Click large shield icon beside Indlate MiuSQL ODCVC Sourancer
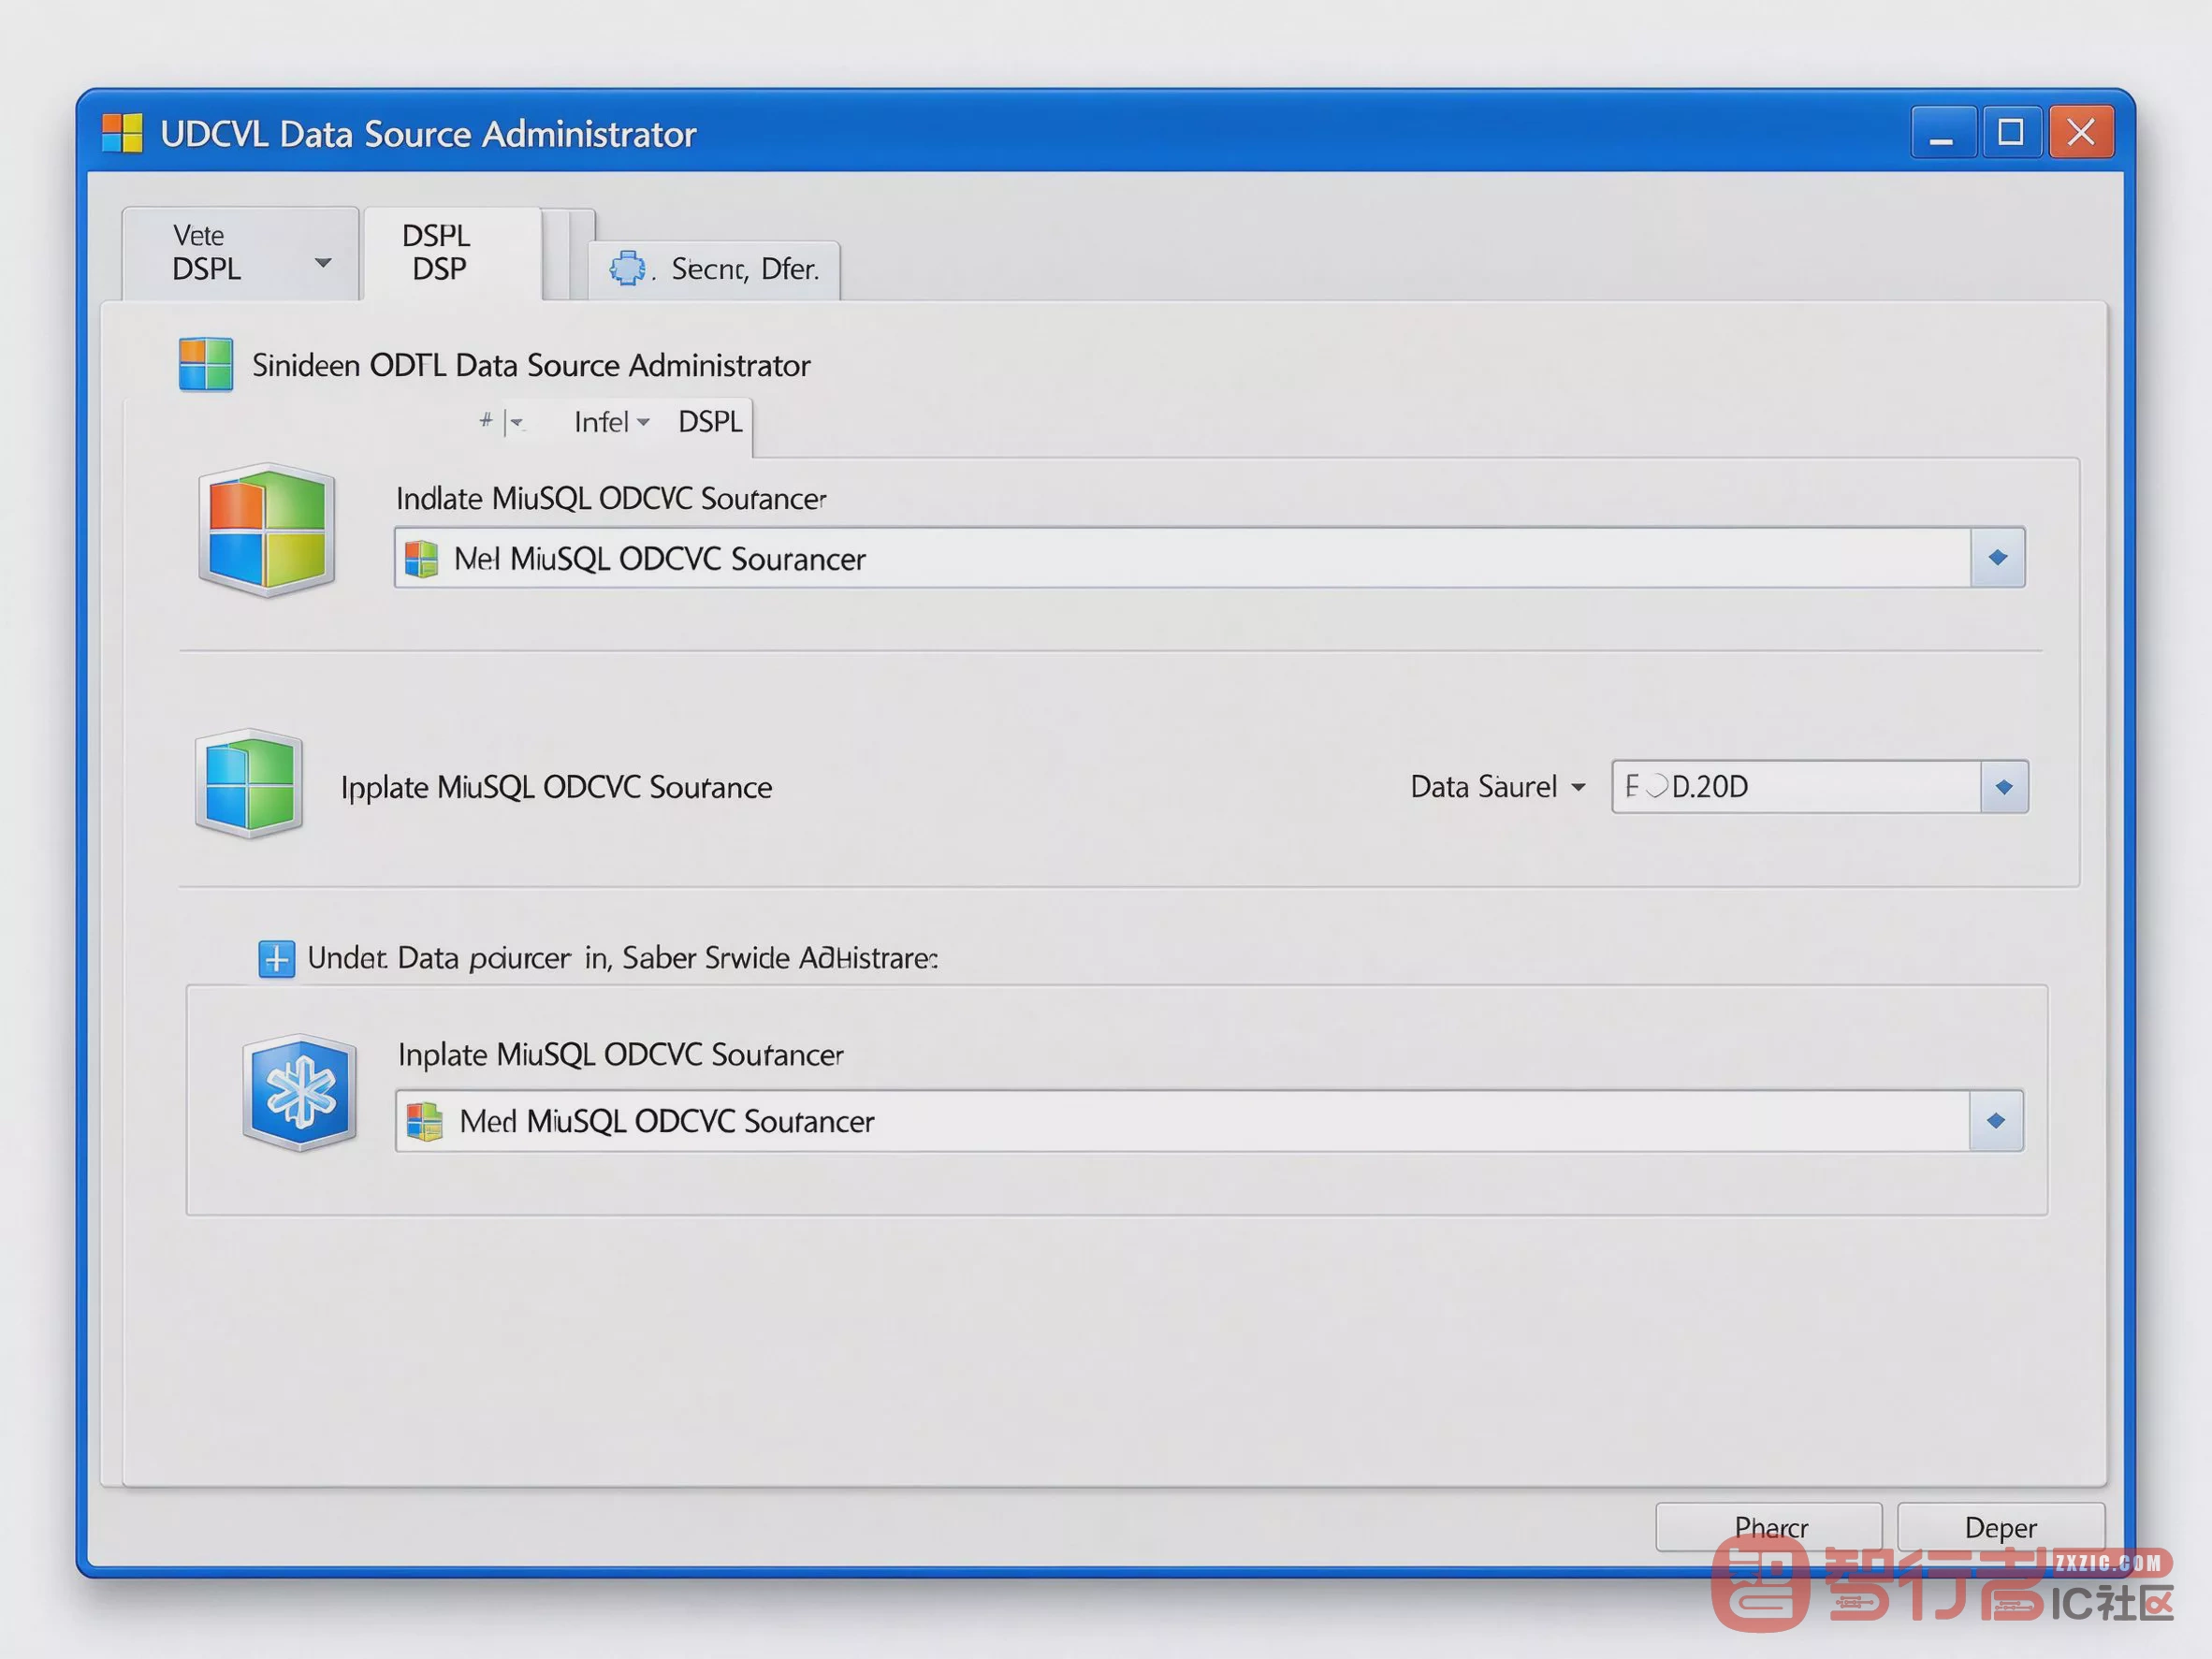The image size is (2212, 1659). 266,530
